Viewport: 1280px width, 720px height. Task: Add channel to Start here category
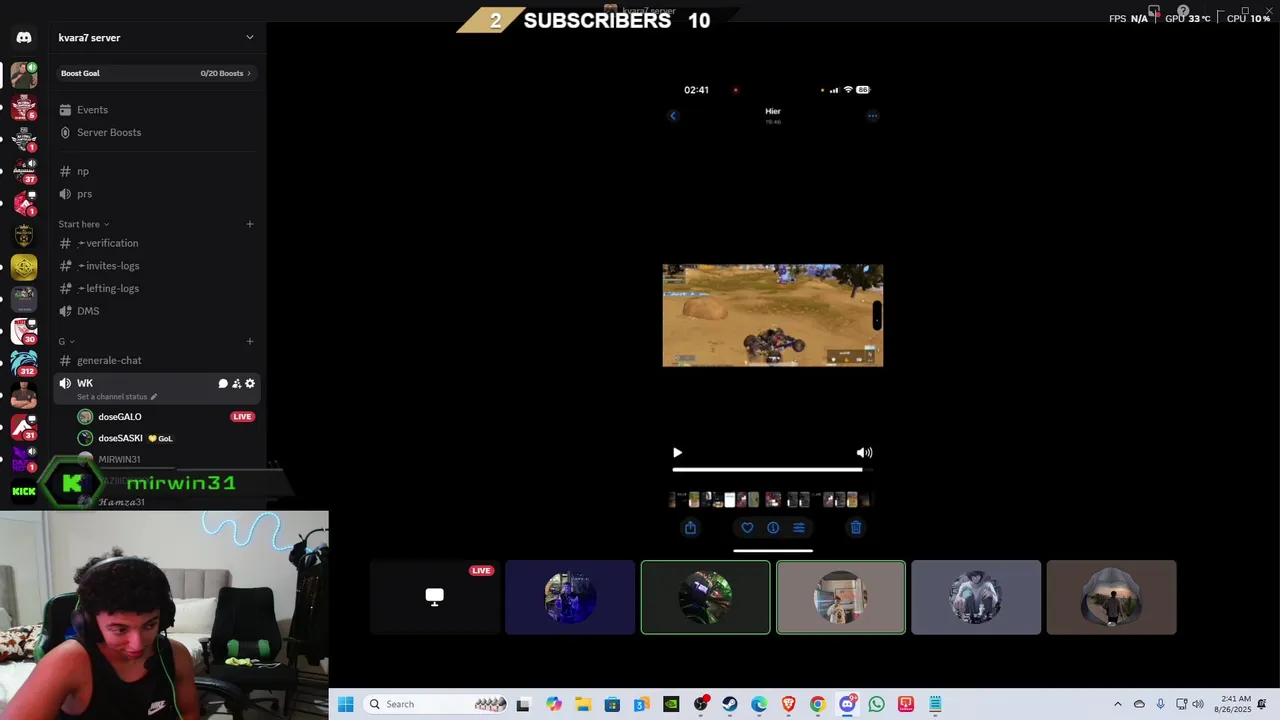250,224
